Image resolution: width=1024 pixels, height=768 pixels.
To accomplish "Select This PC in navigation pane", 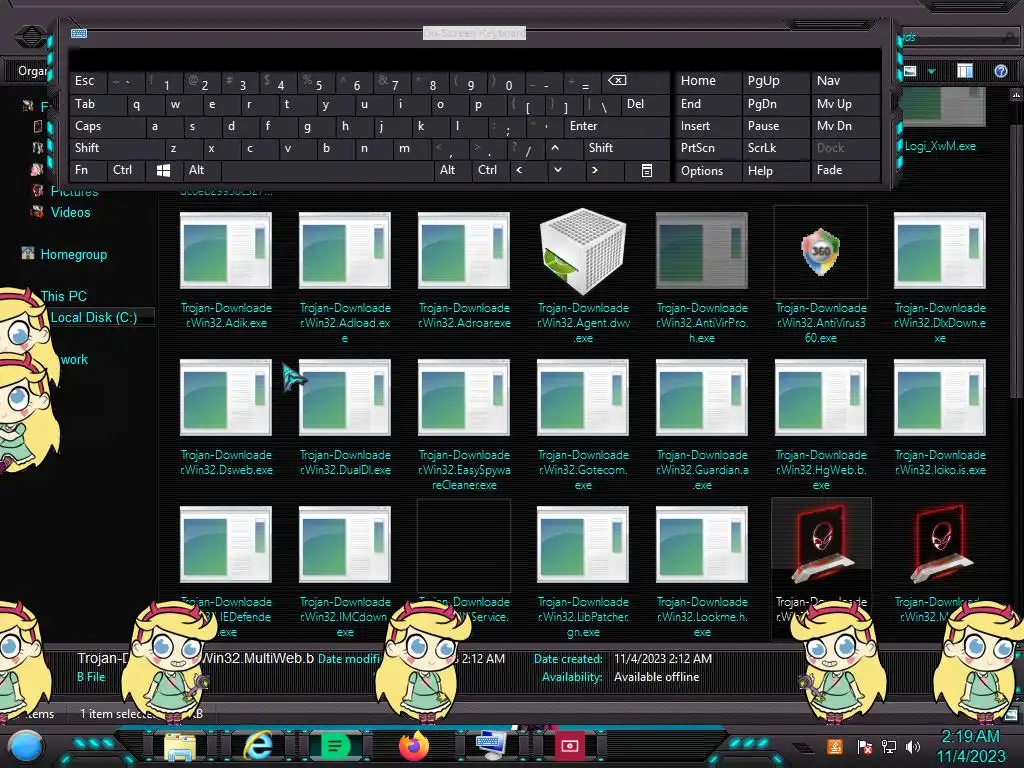I will pos(63,296).
